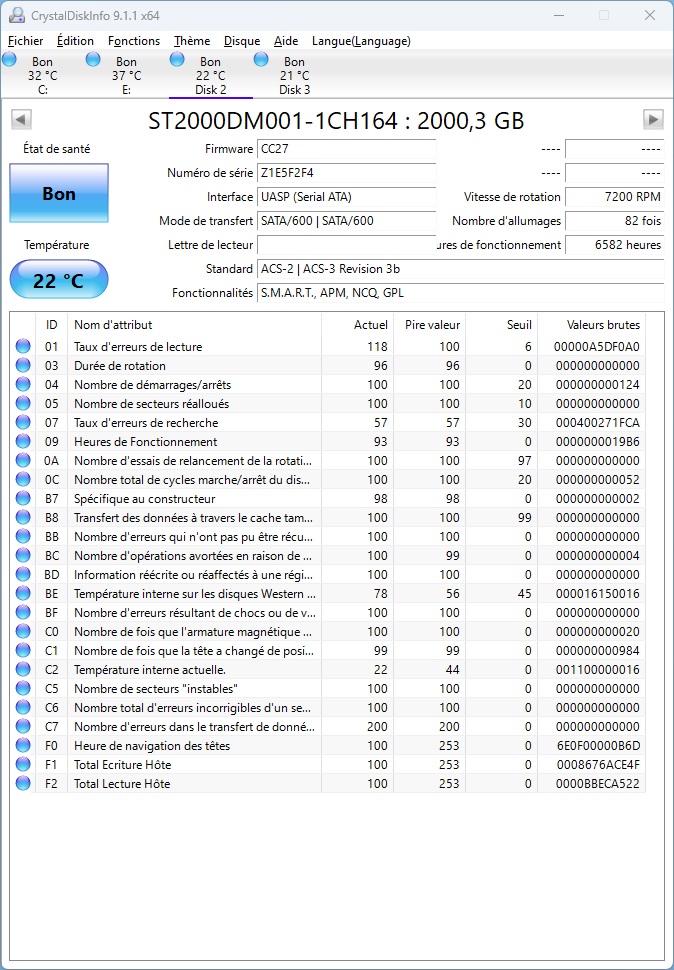
Task: Click status orb next to Disk 3
Action: 261,60
